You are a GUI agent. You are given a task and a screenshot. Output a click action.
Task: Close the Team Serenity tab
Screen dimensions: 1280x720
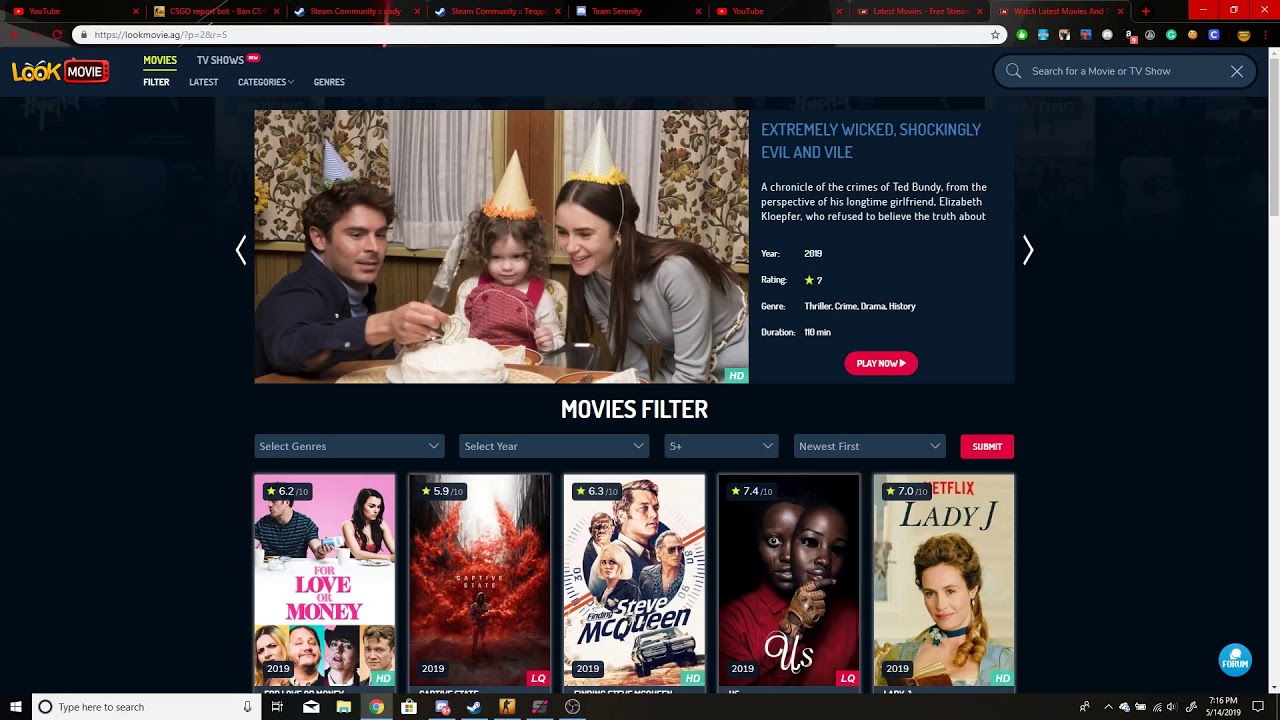coord(699,11)
